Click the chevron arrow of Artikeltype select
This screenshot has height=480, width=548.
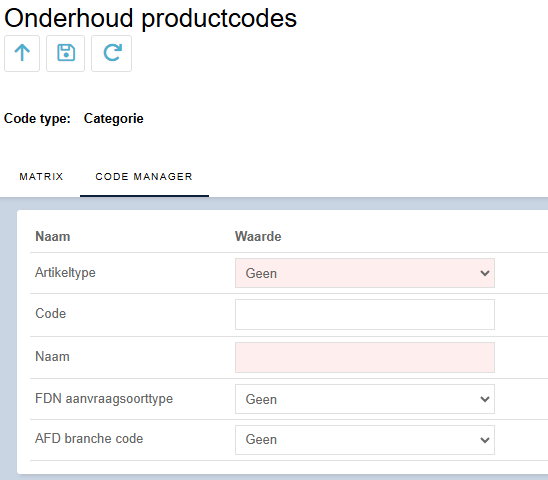pos(485,273)
